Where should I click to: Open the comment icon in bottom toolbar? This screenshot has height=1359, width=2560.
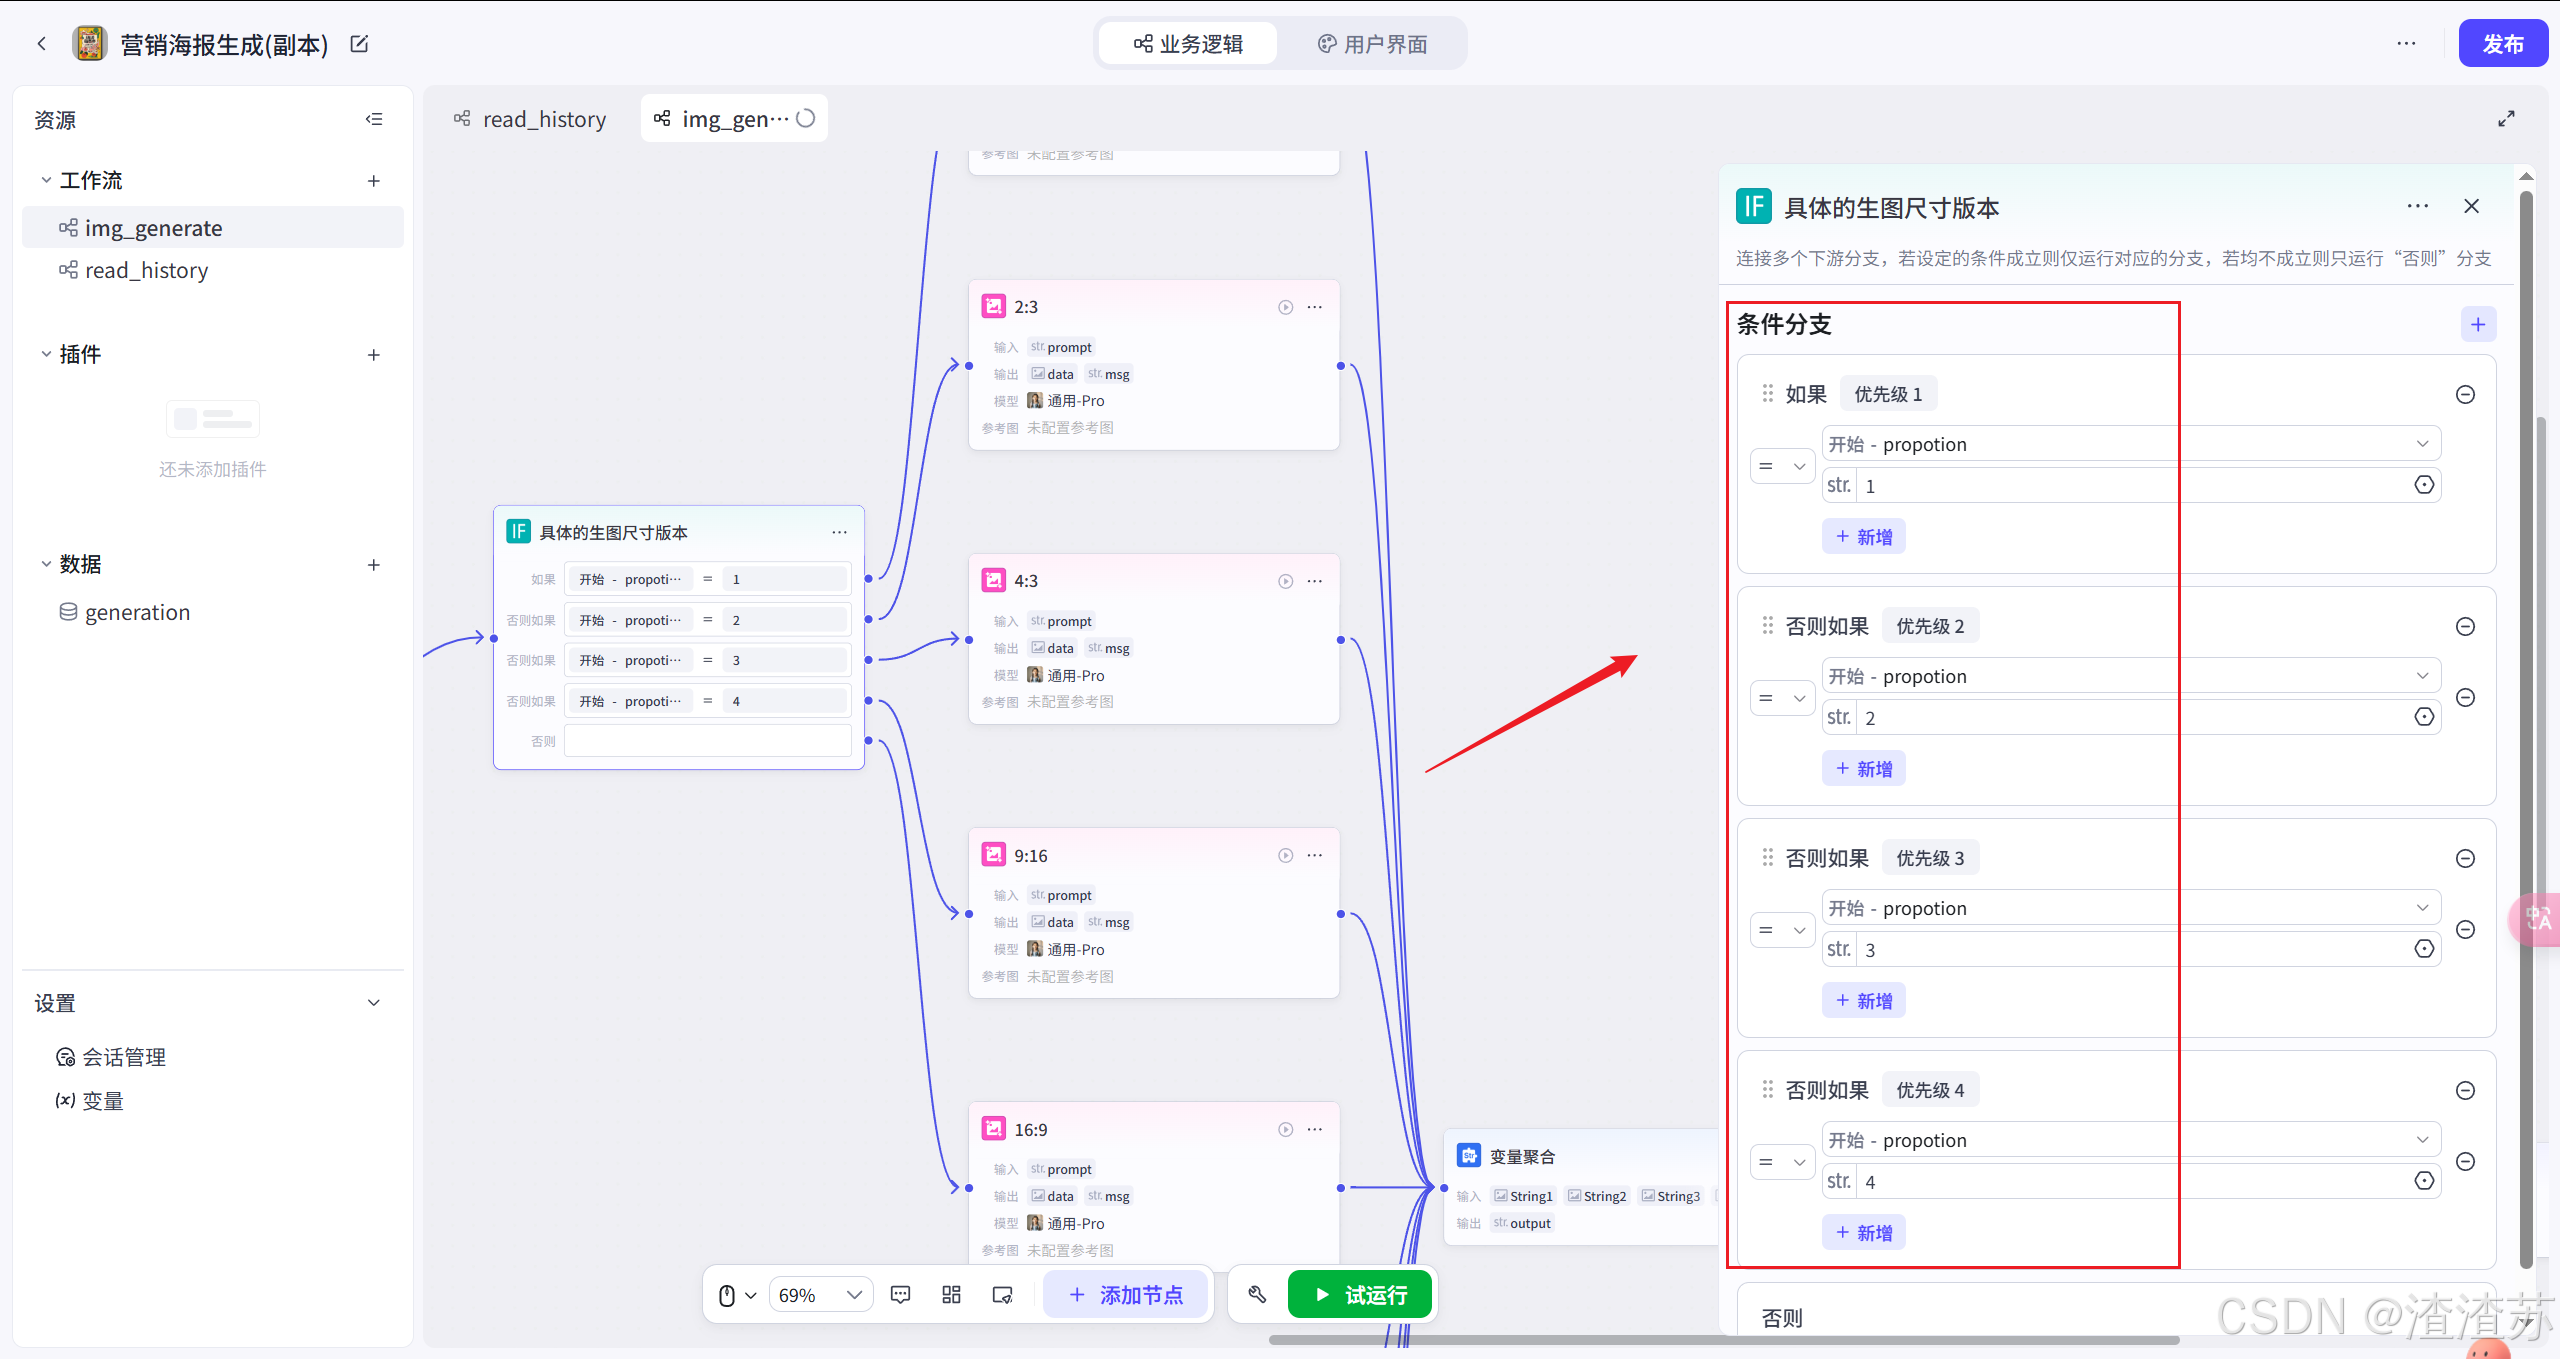(900, 1295)
